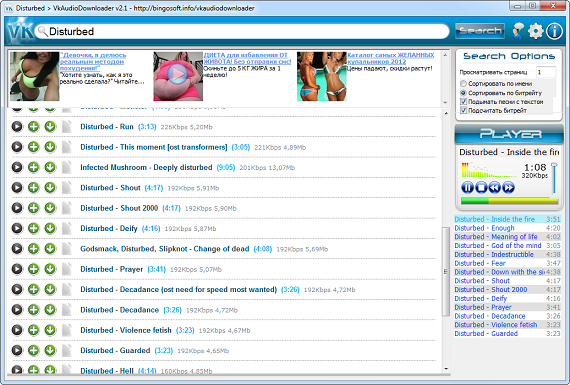
Task: Select Disturbed - Guarded in the playlist
Action: (507, 333)
